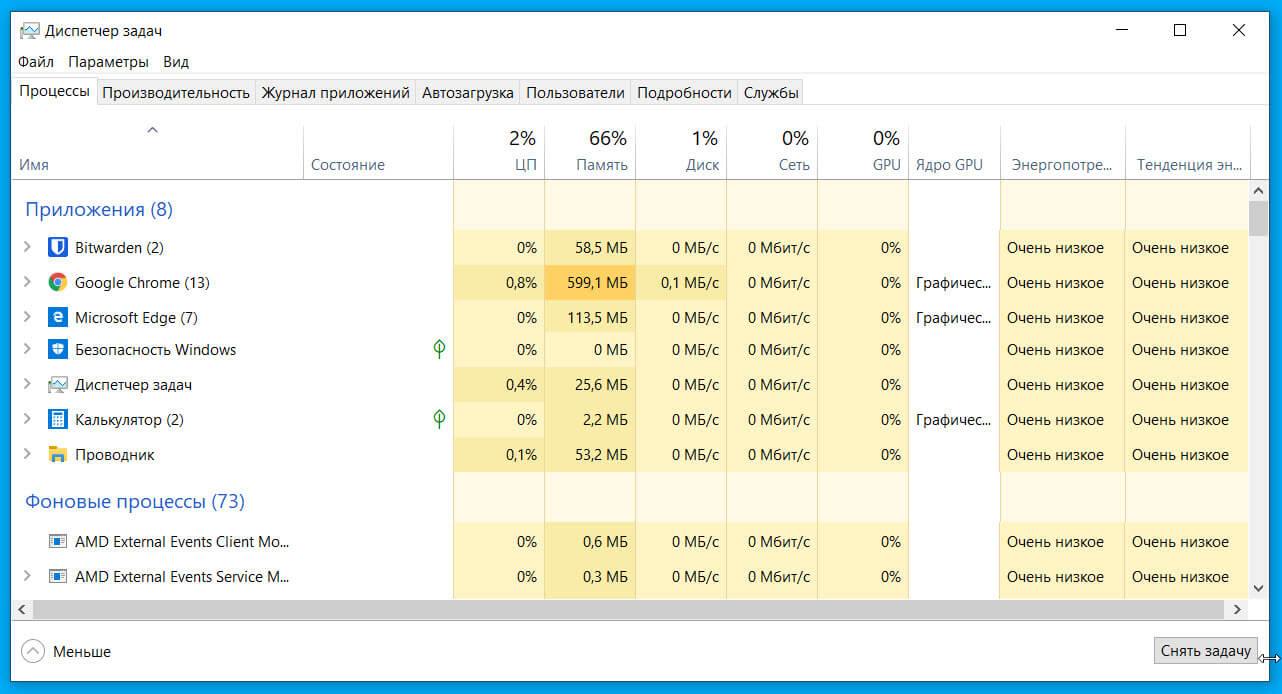Click the Bitwarden shield icon

pyautogui.click(x=57, y=247)
